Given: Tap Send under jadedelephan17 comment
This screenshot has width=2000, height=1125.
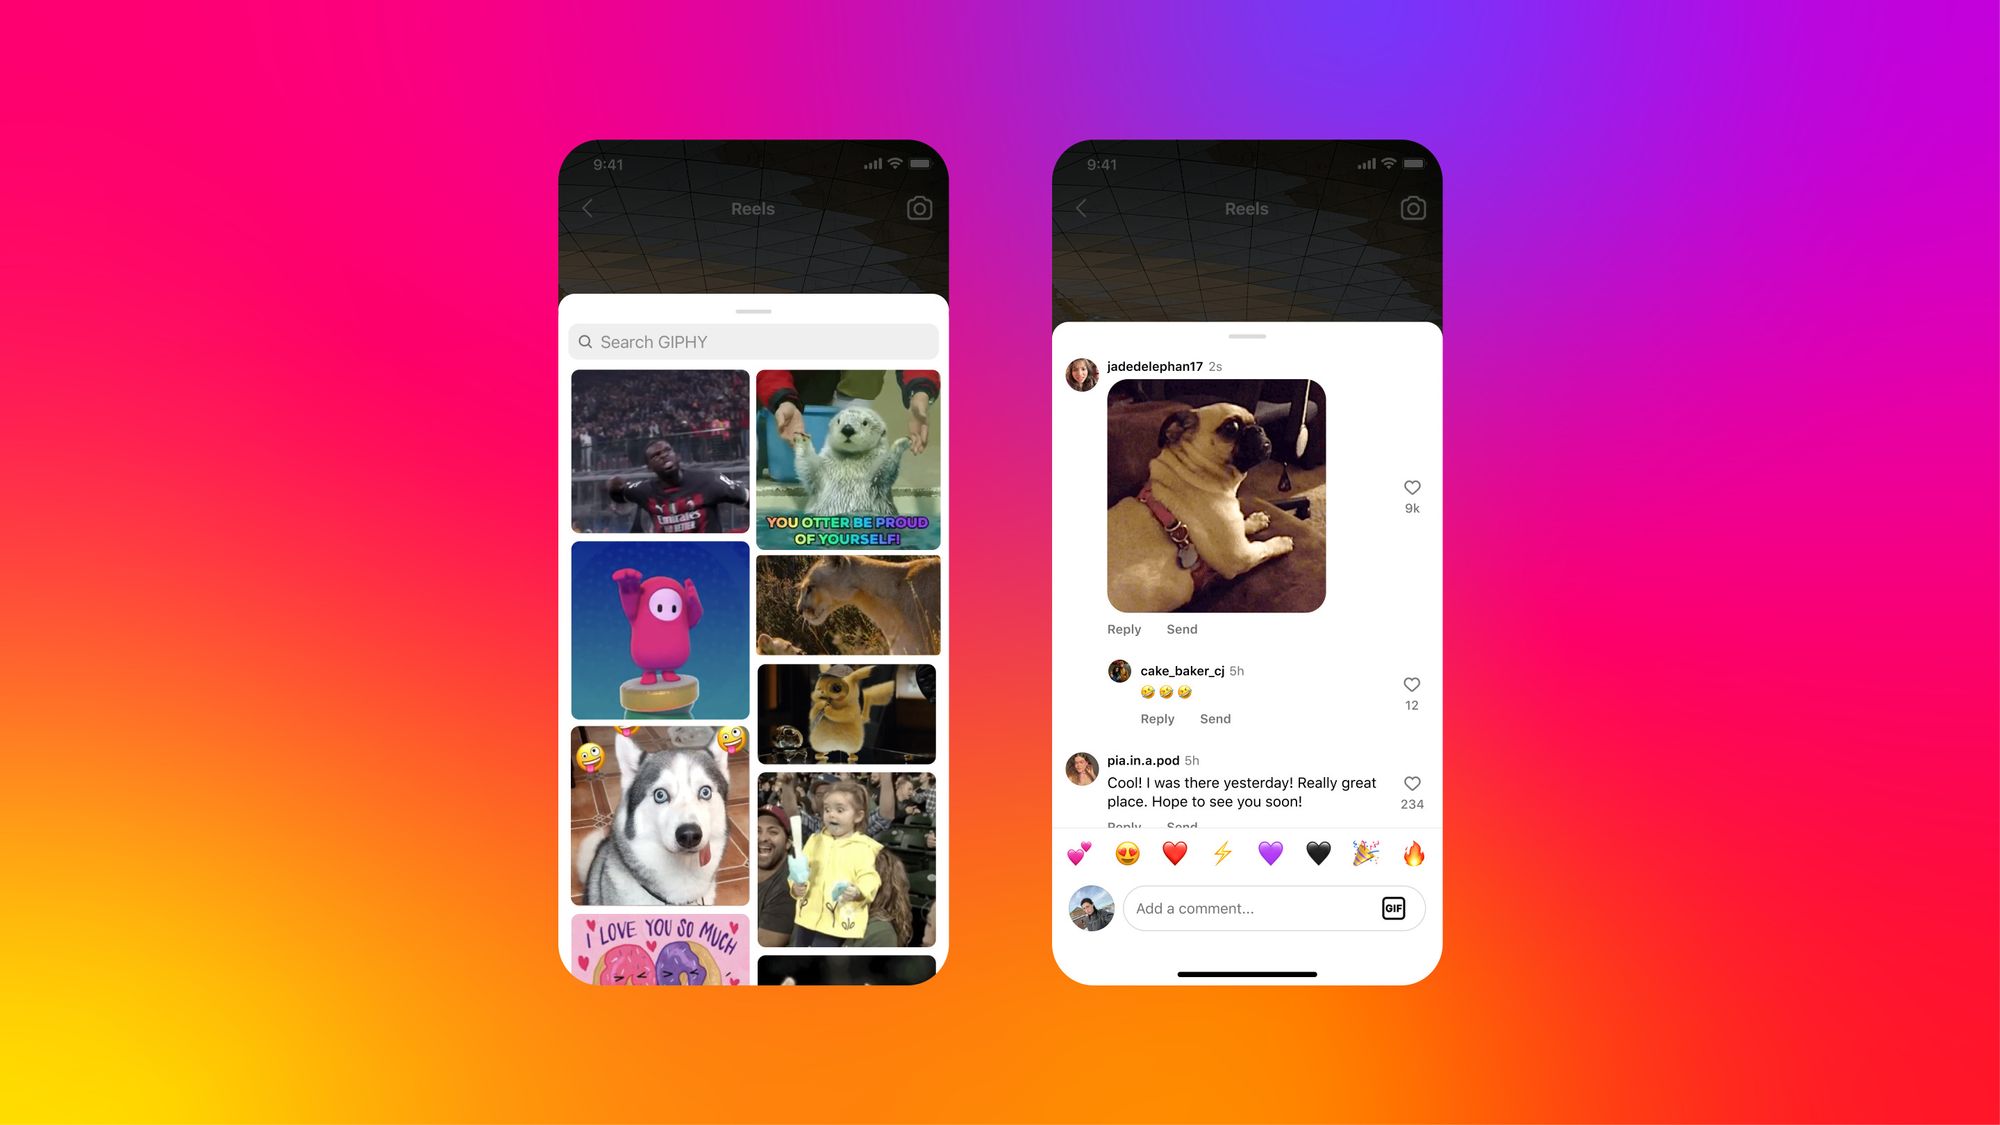Looking at the screenshot, I should pos(1181,629).
